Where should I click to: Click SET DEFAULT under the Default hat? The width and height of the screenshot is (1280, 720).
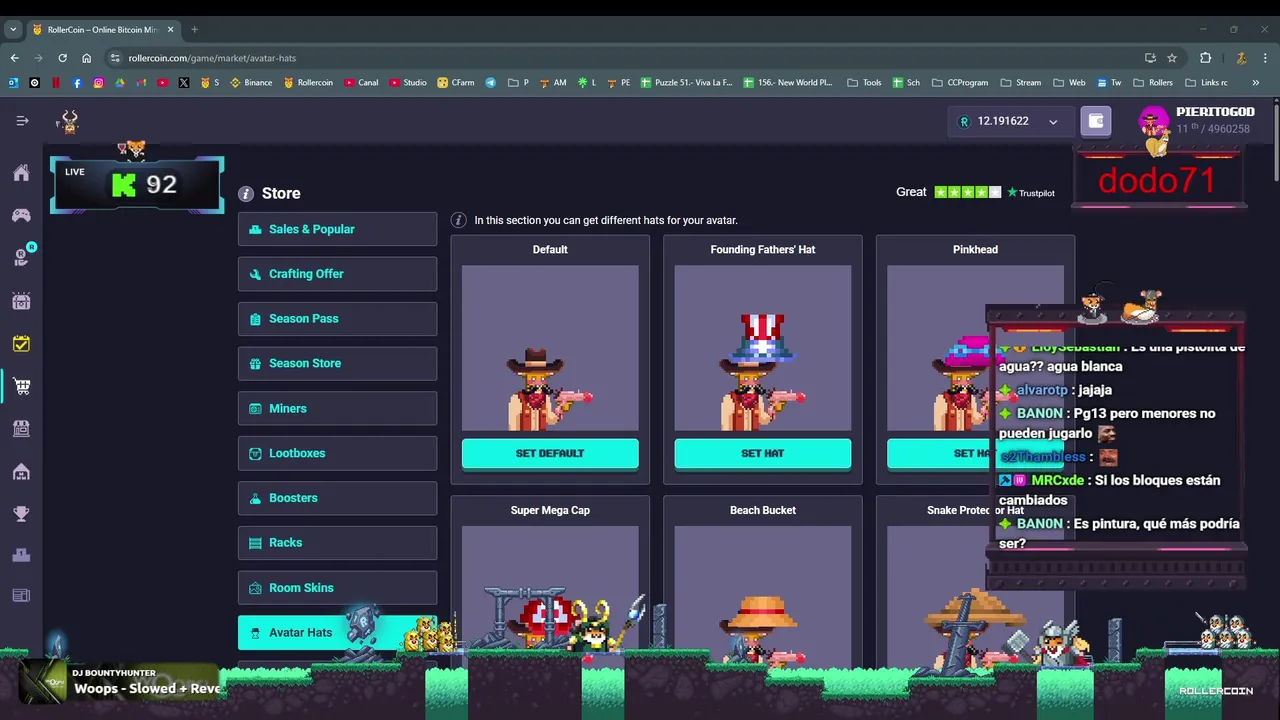550,453
